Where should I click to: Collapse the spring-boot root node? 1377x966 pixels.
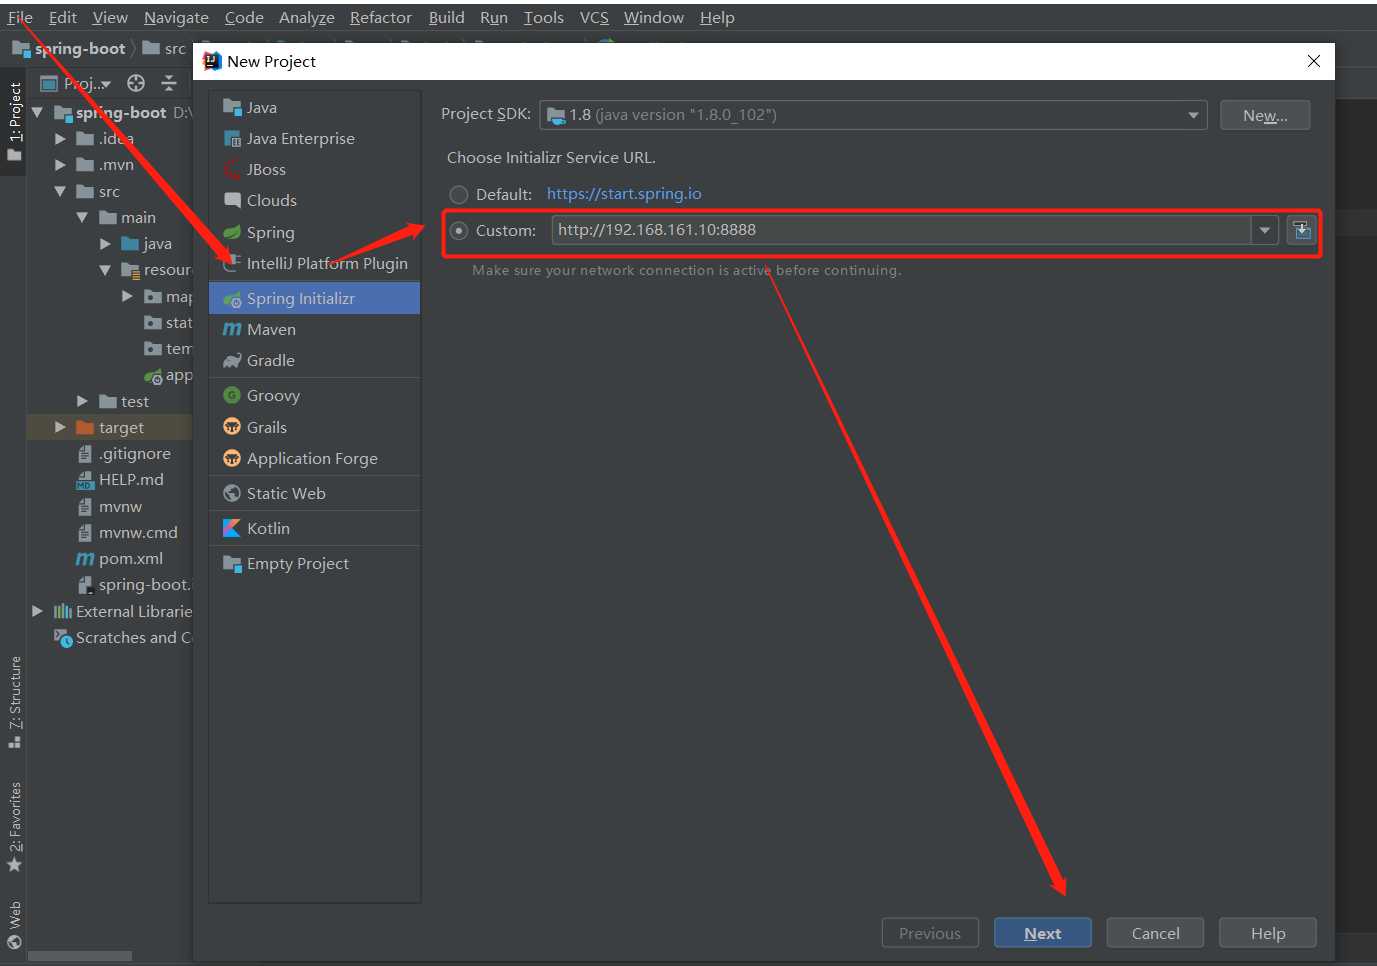click(x=37, y=112)
